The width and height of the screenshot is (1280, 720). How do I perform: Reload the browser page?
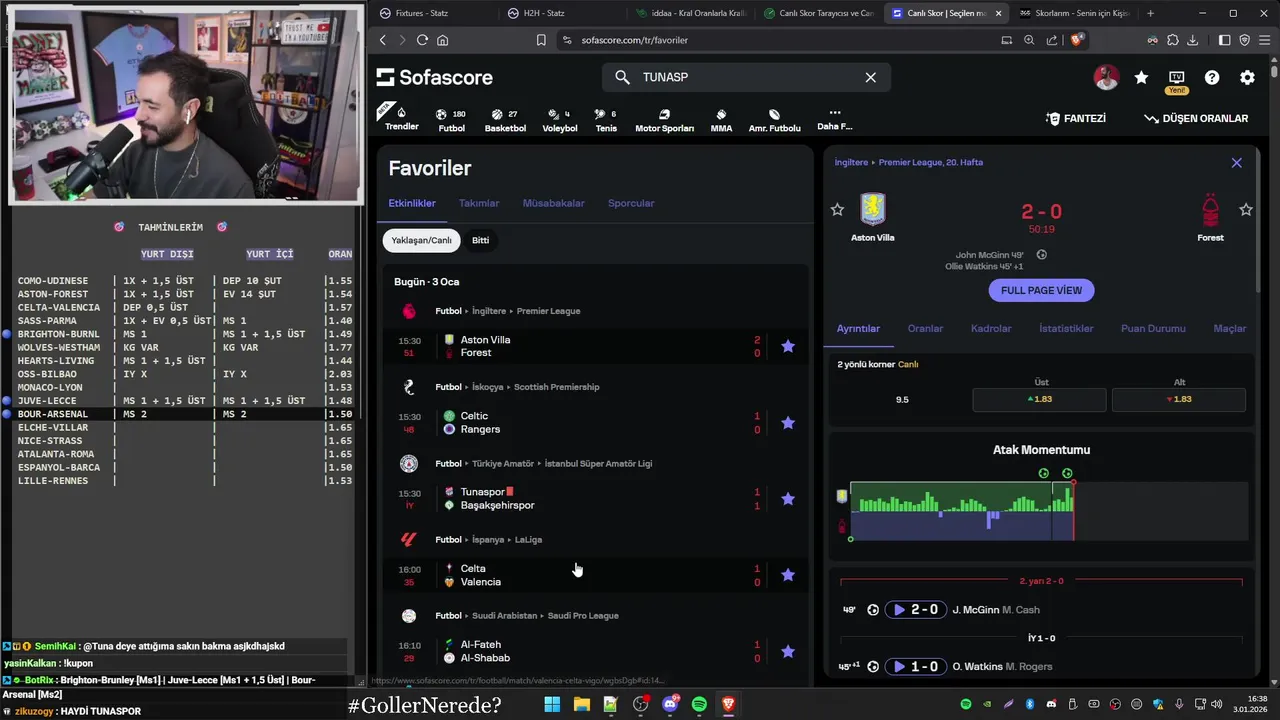(x=422, y=40)
